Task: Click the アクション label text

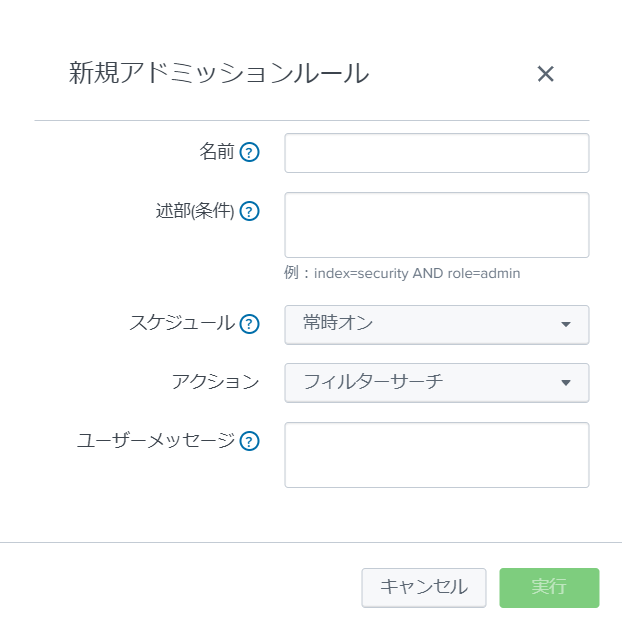Action: point(215,382)
